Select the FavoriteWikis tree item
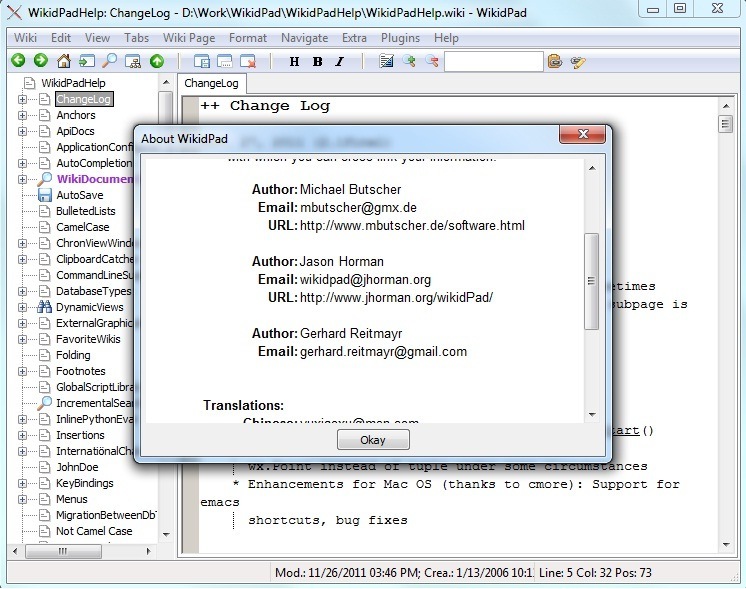This screenshot has width=746, height=589. (88, 339)
